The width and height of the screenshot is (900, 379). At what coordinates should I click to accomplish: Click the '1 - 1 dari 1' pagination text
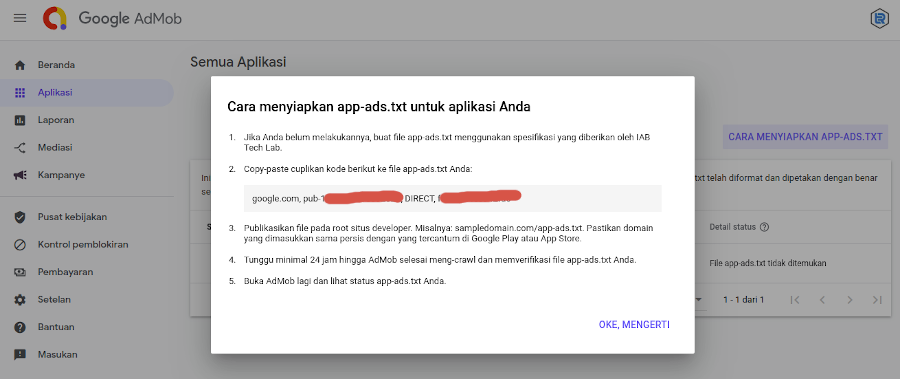click(x=743, y=300)
